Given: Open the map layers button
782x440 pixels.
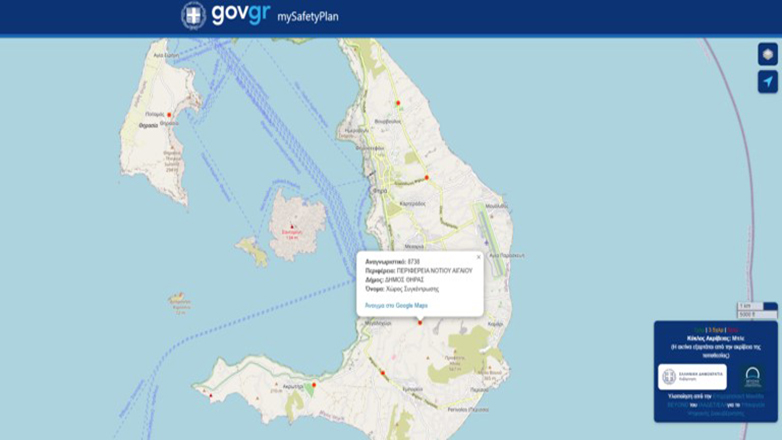Looking at the screenshot, I should click(767, 54).
